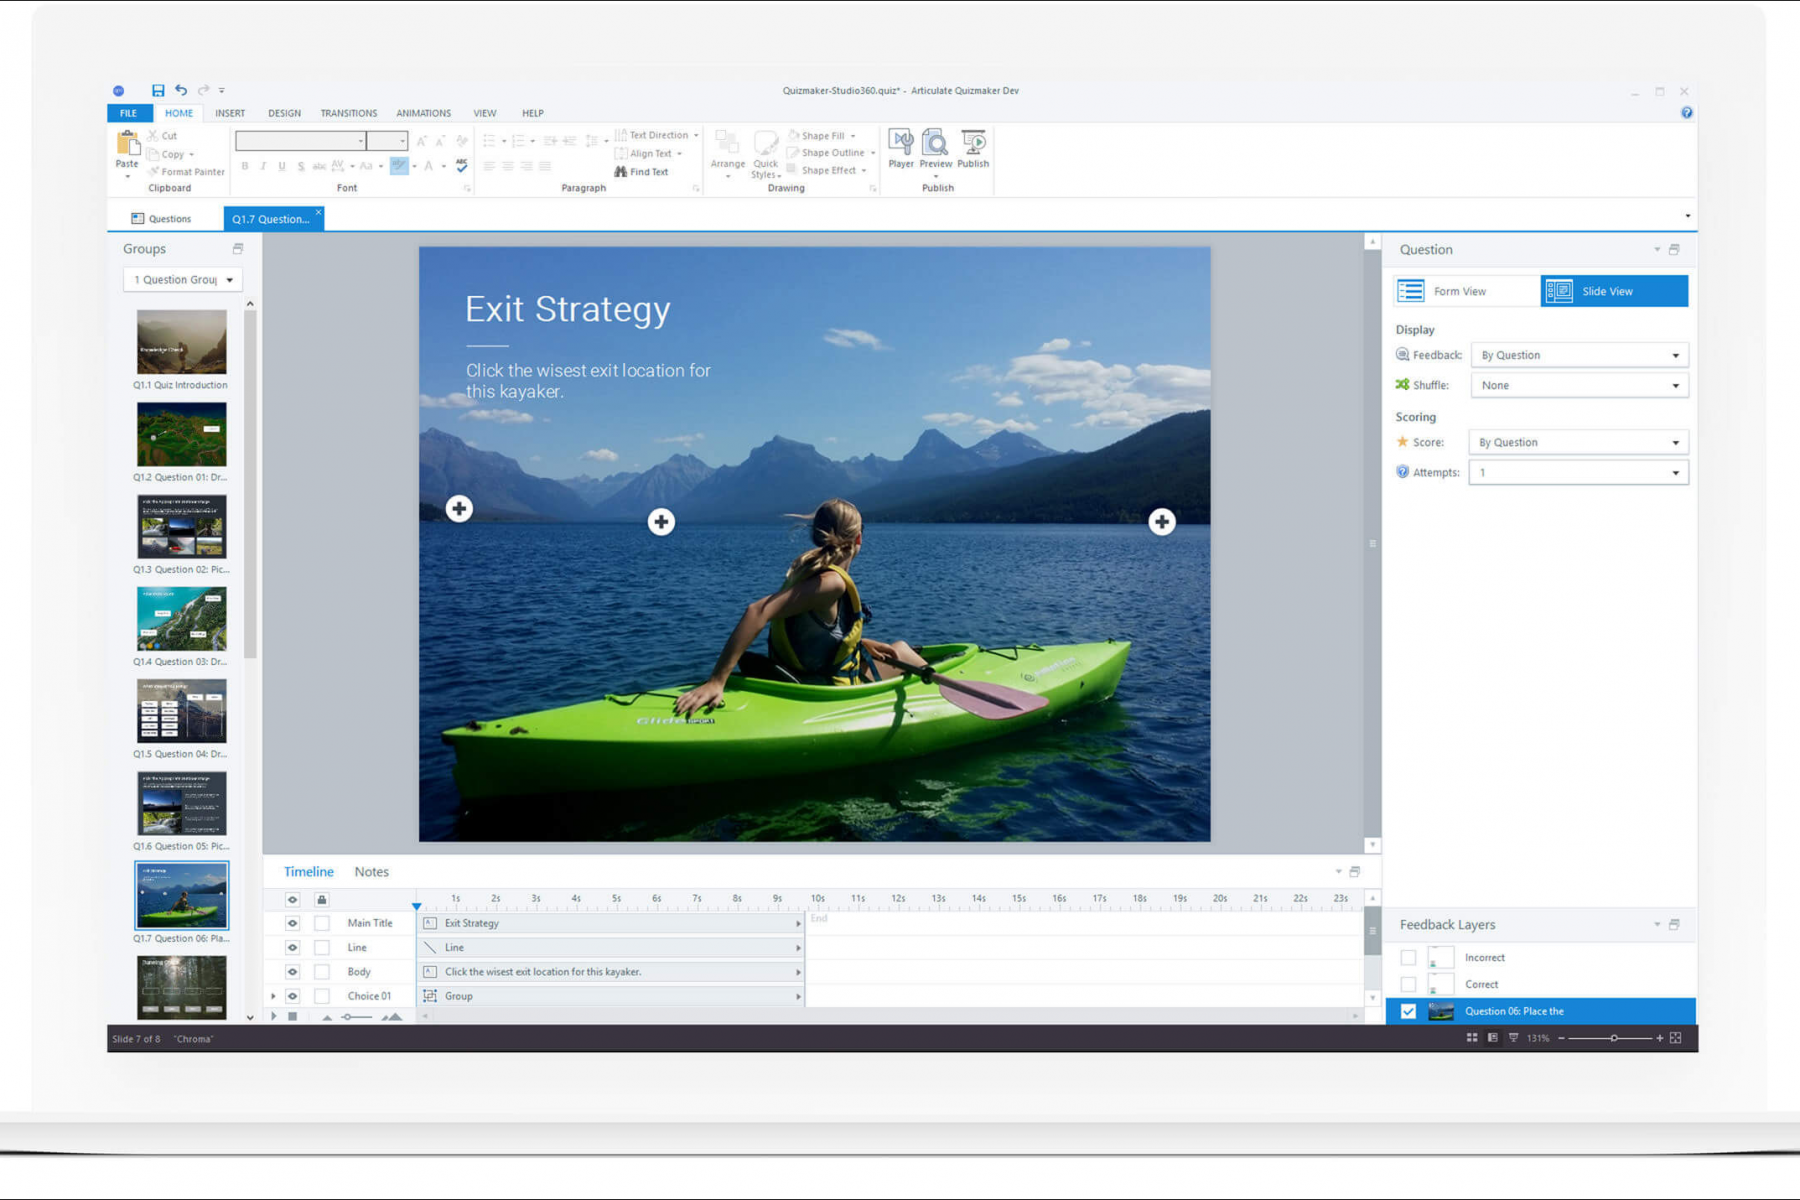Click the Save icon in the title bar

coord(158,90)
